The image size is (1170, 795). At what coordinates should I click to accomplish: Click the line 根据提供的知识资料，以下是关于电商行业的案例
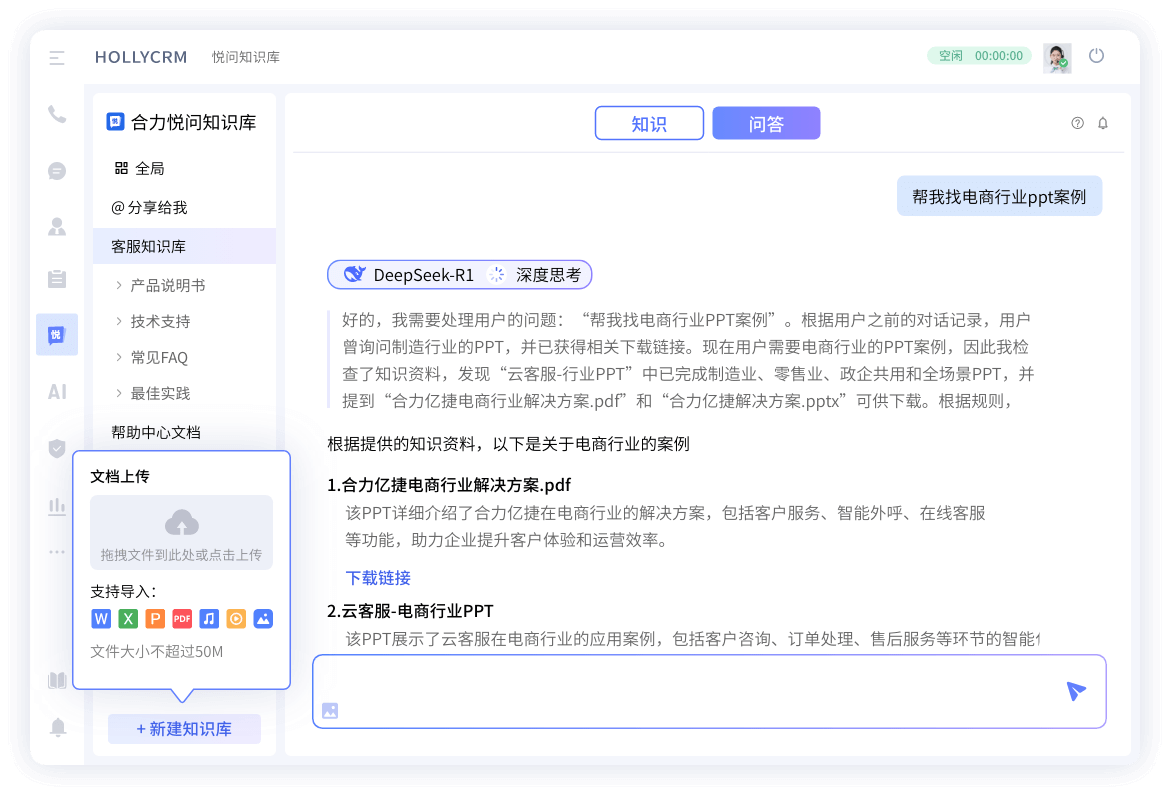pos(508,444)
